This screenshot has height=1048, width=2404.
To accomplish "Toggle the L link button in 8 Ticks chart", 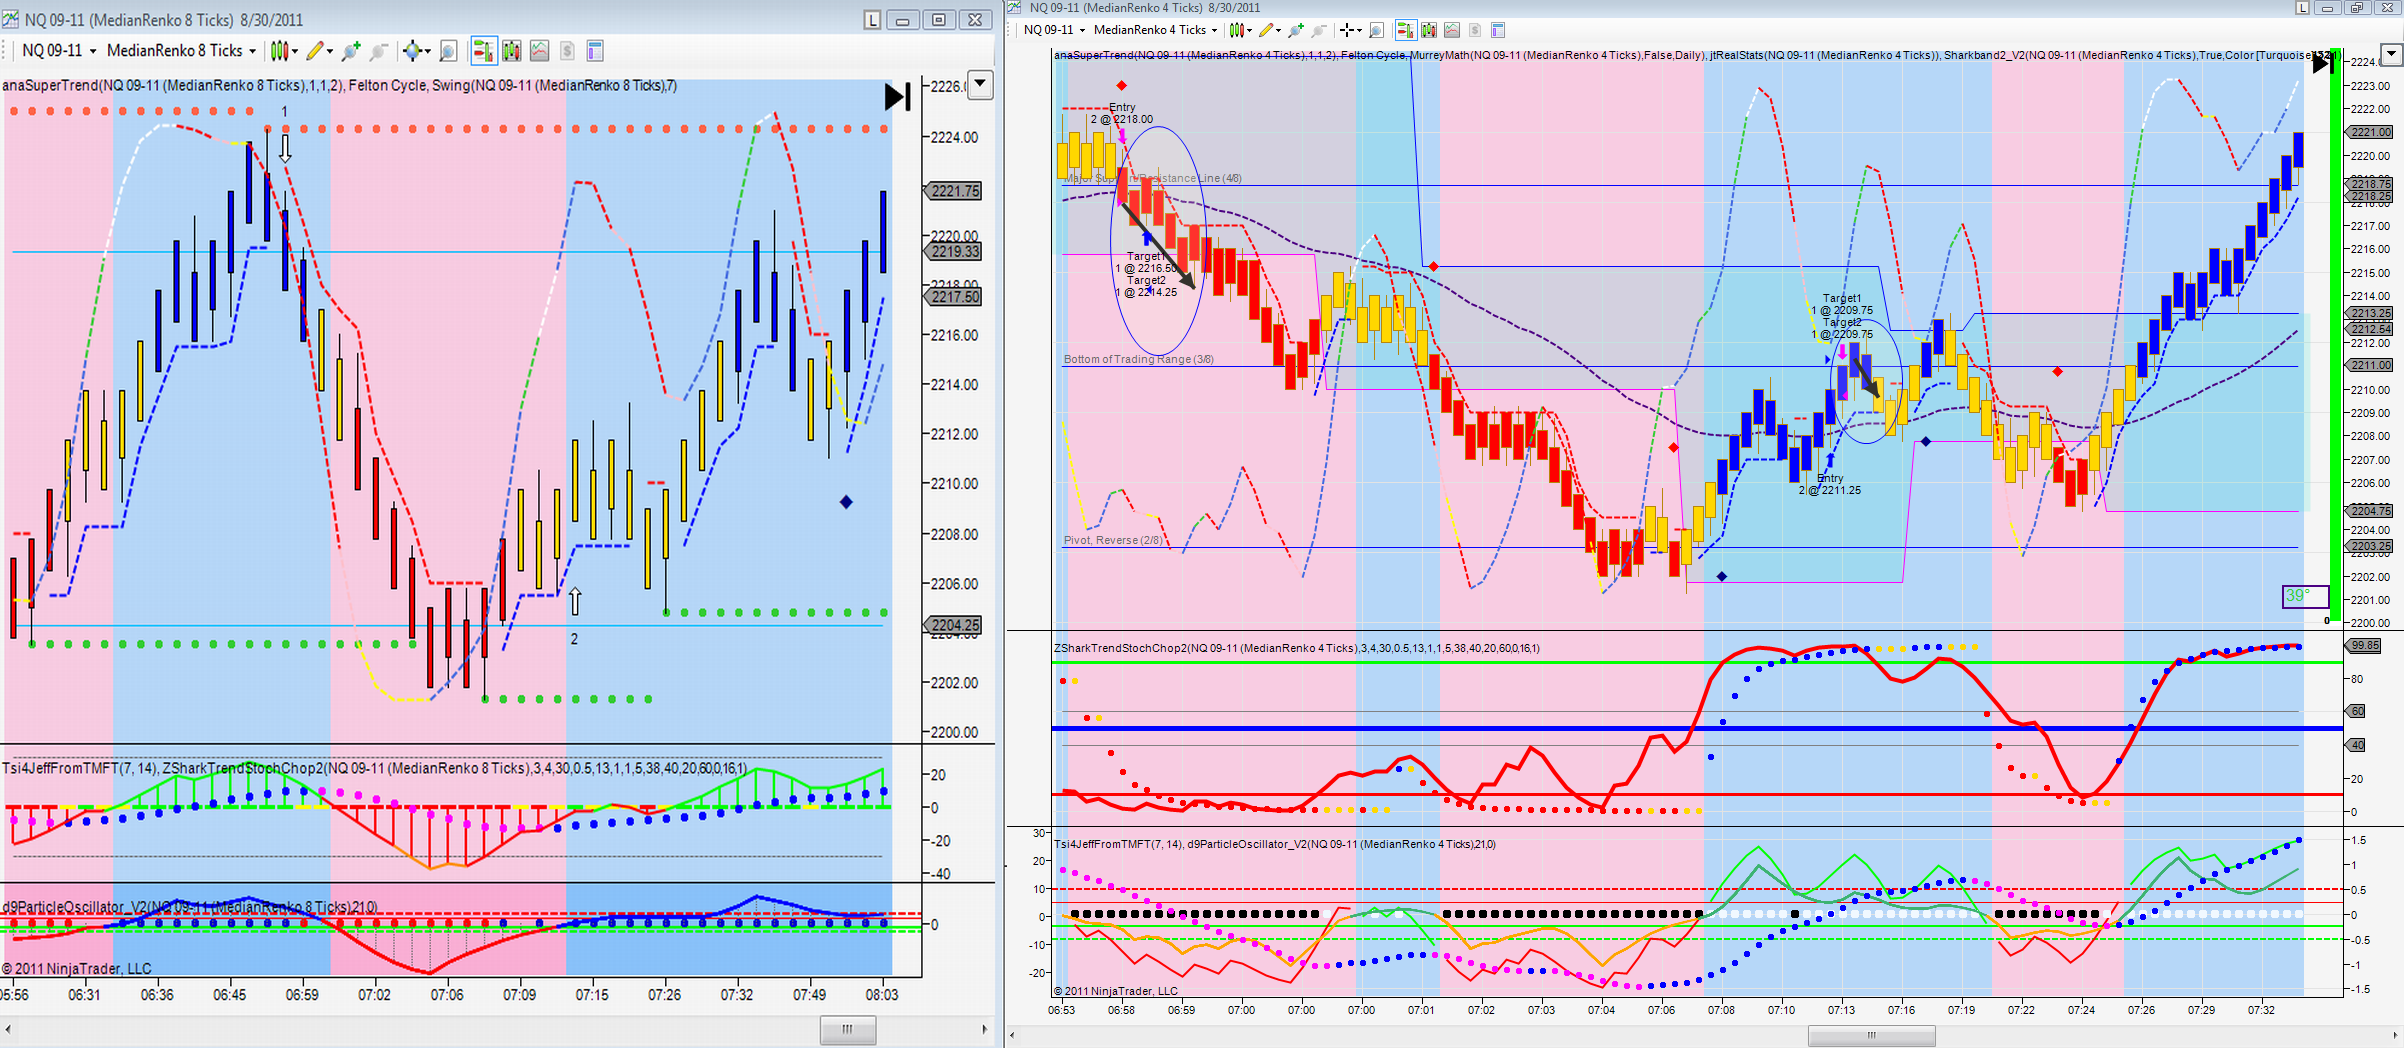I will click(872, 20).
